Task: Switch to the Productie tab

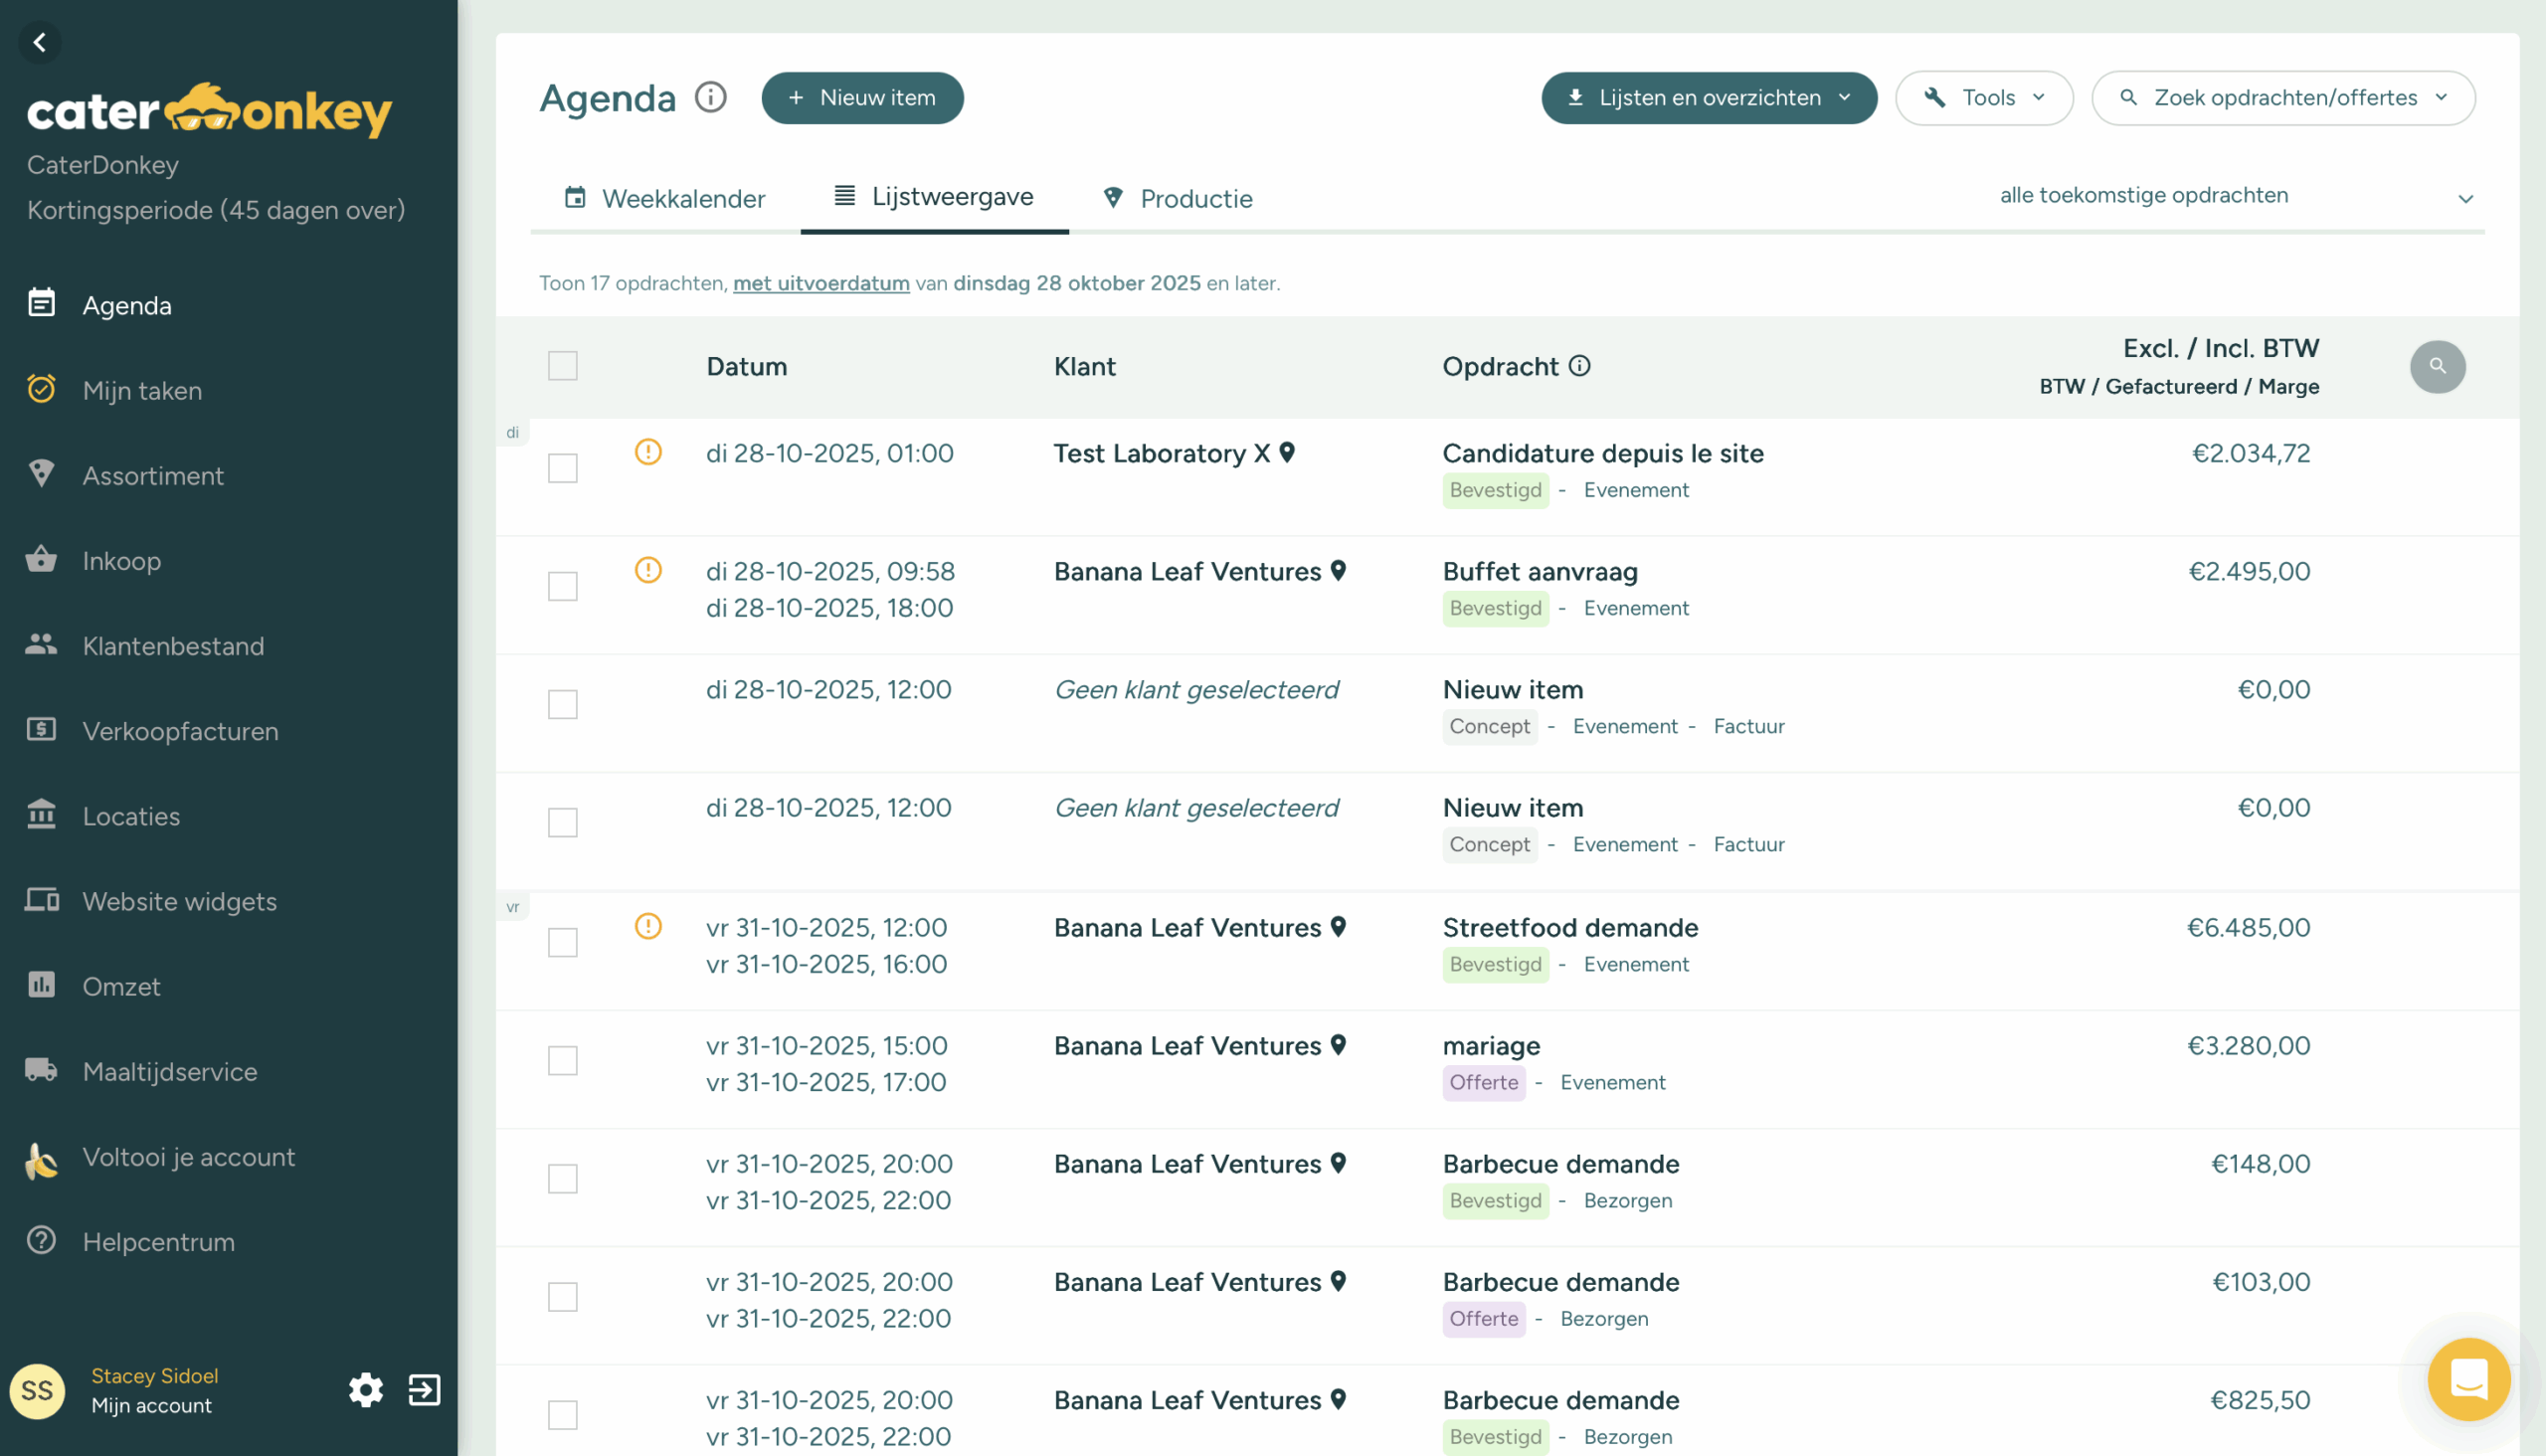Action: [x=1177, y=198]
